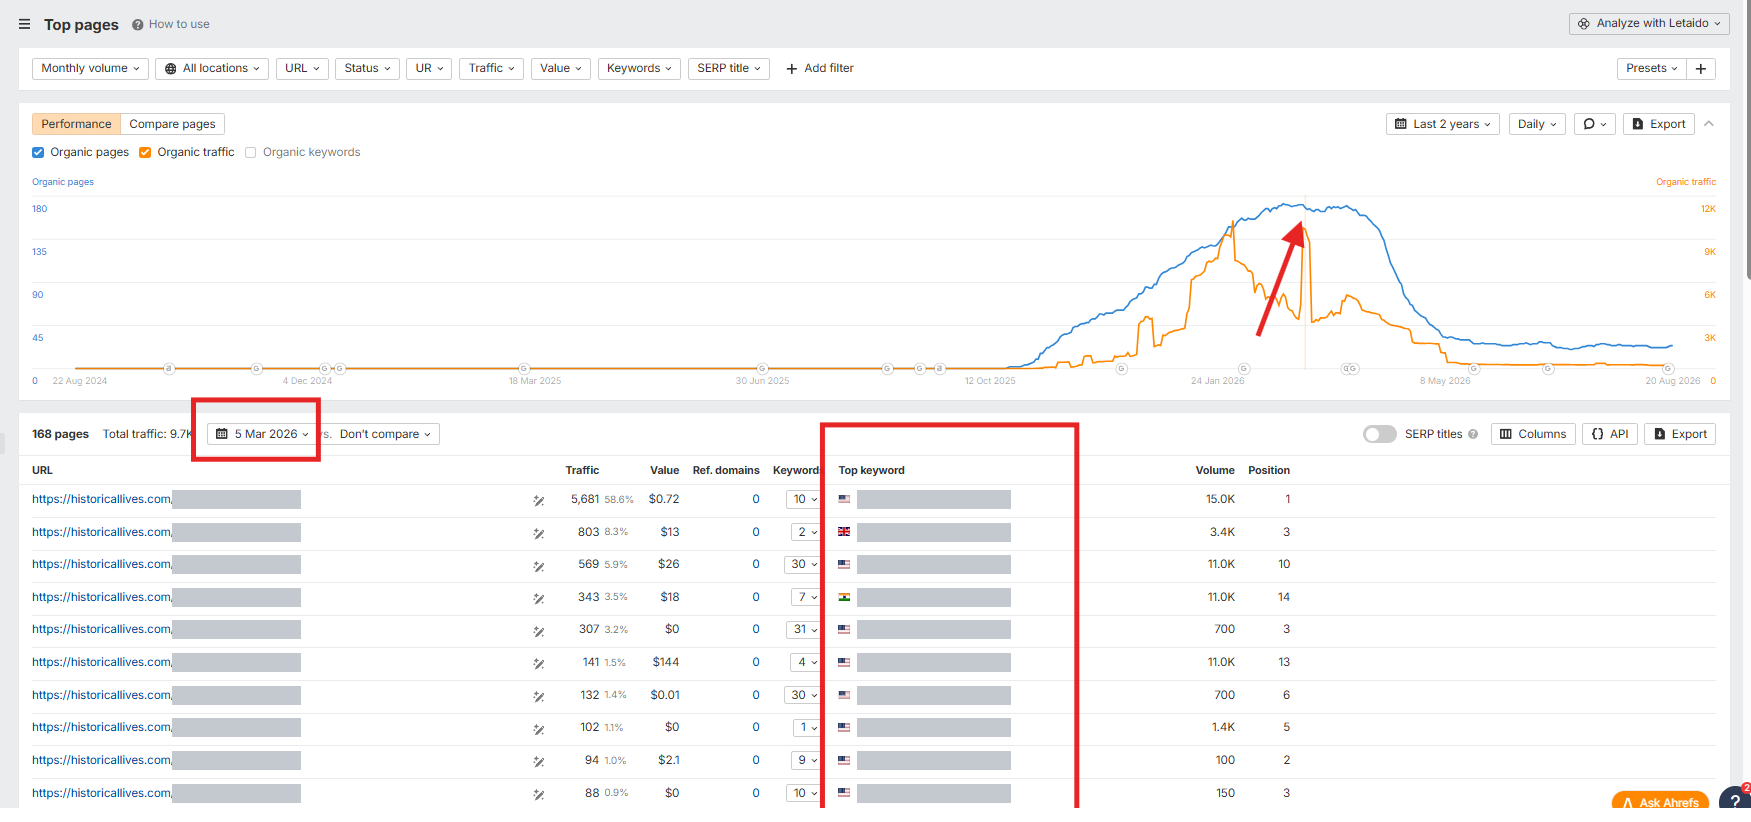Sort by the Traffic column header
The width and height of the screenshot is (1751, 822).
(x=582, y=470)
